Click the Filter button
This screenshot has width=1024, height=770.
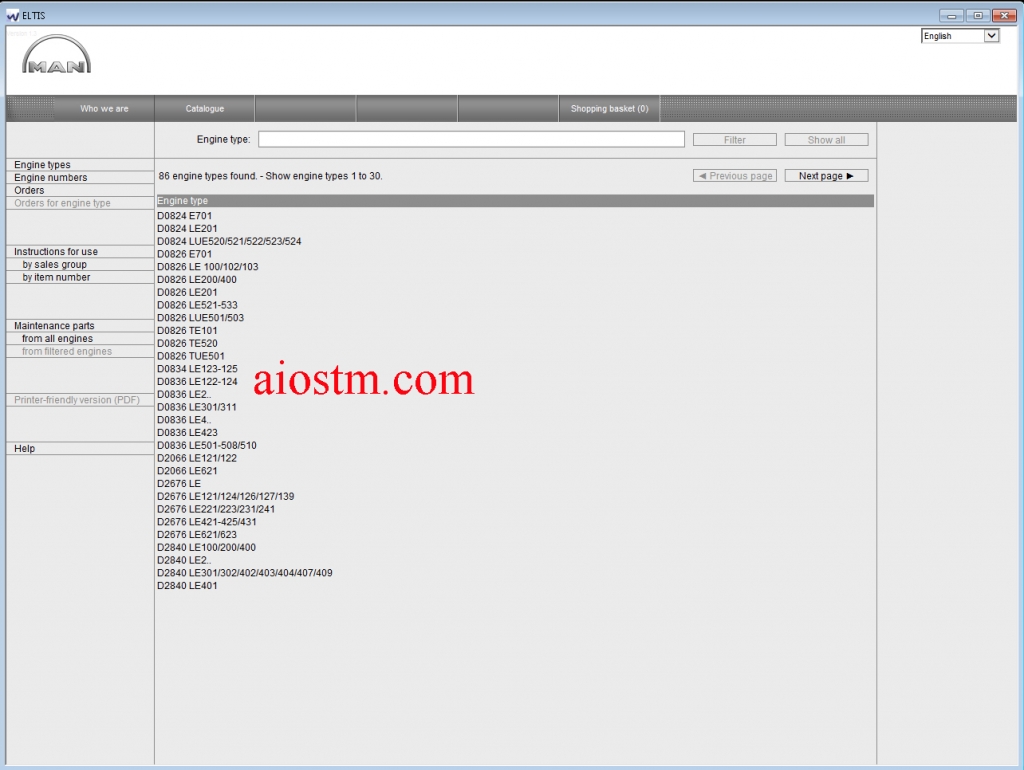[734, 139]
